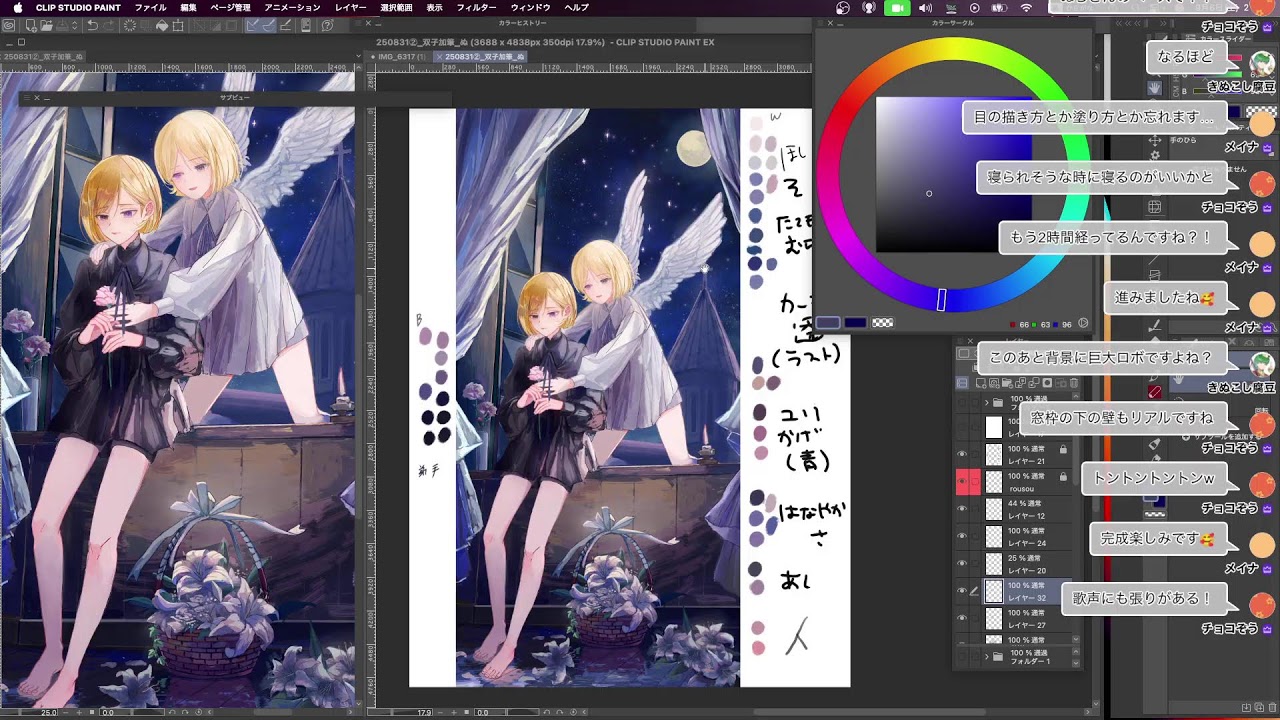Expand the top layer folder chevron

coord(987,402)
